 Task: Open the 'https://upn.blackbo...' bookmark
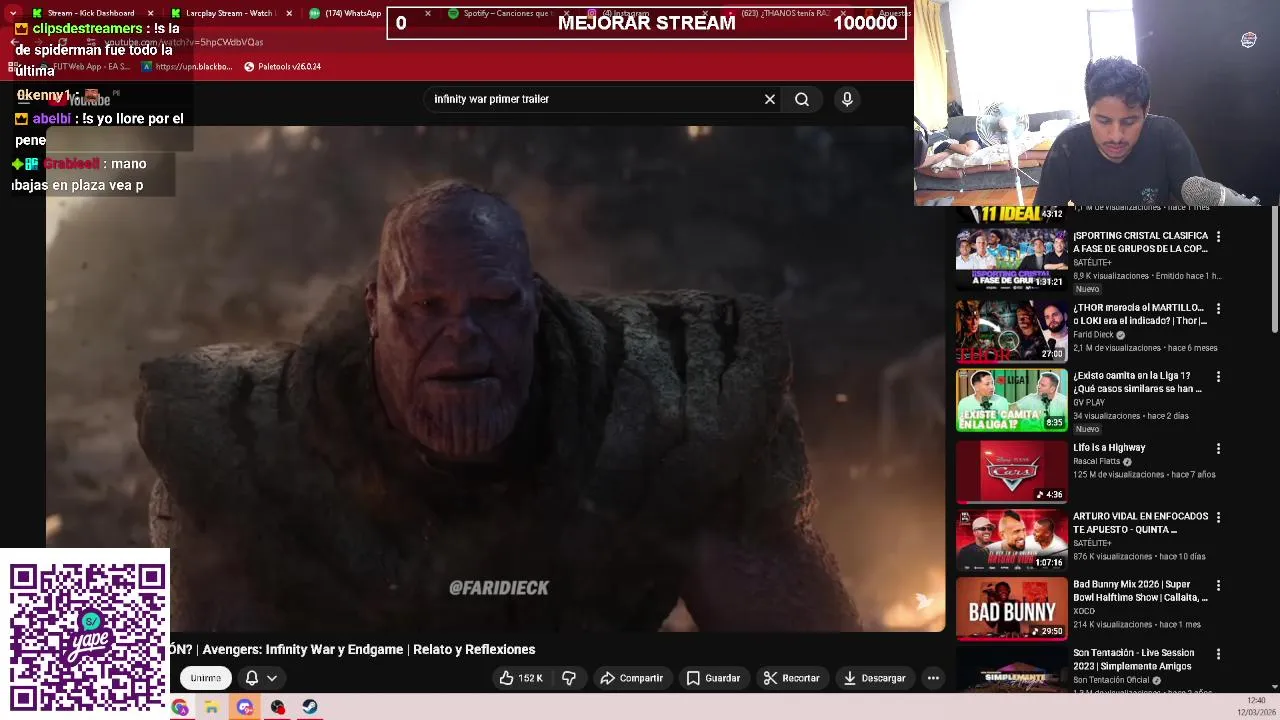point(186,66)
